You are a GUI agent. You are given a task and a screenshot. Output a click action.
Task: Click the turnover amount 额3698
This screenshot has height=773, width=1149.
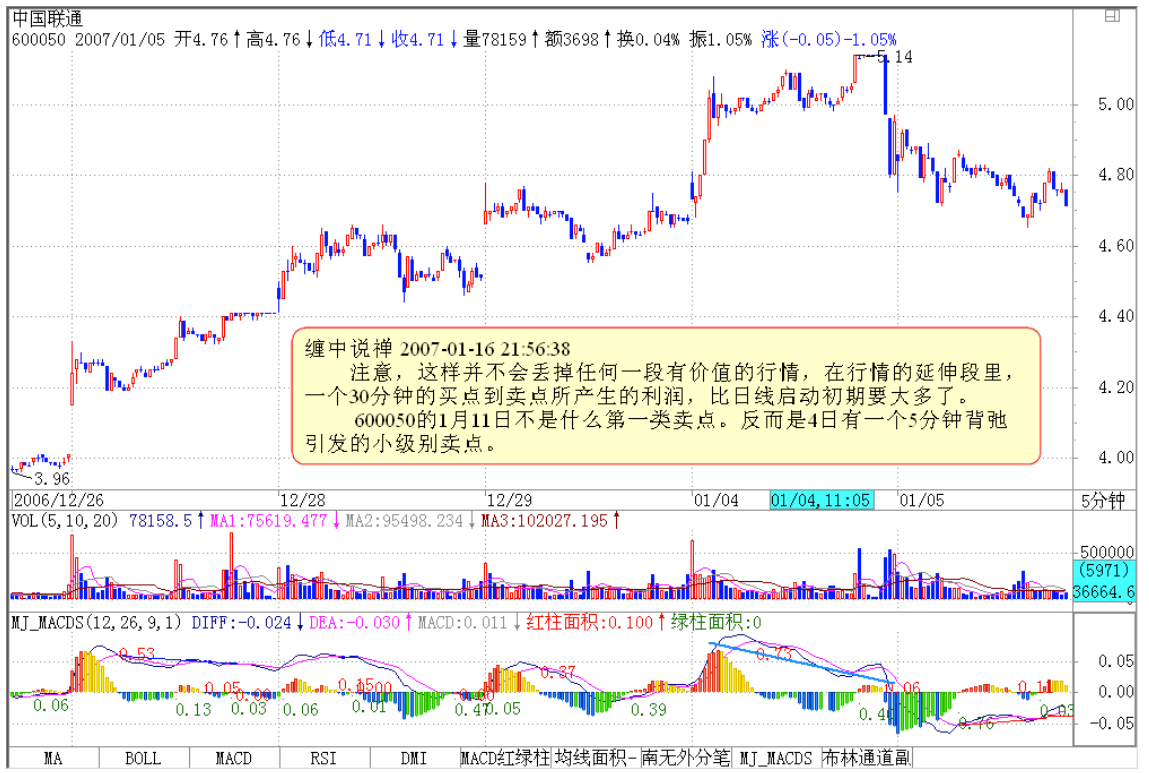[572, 40]
